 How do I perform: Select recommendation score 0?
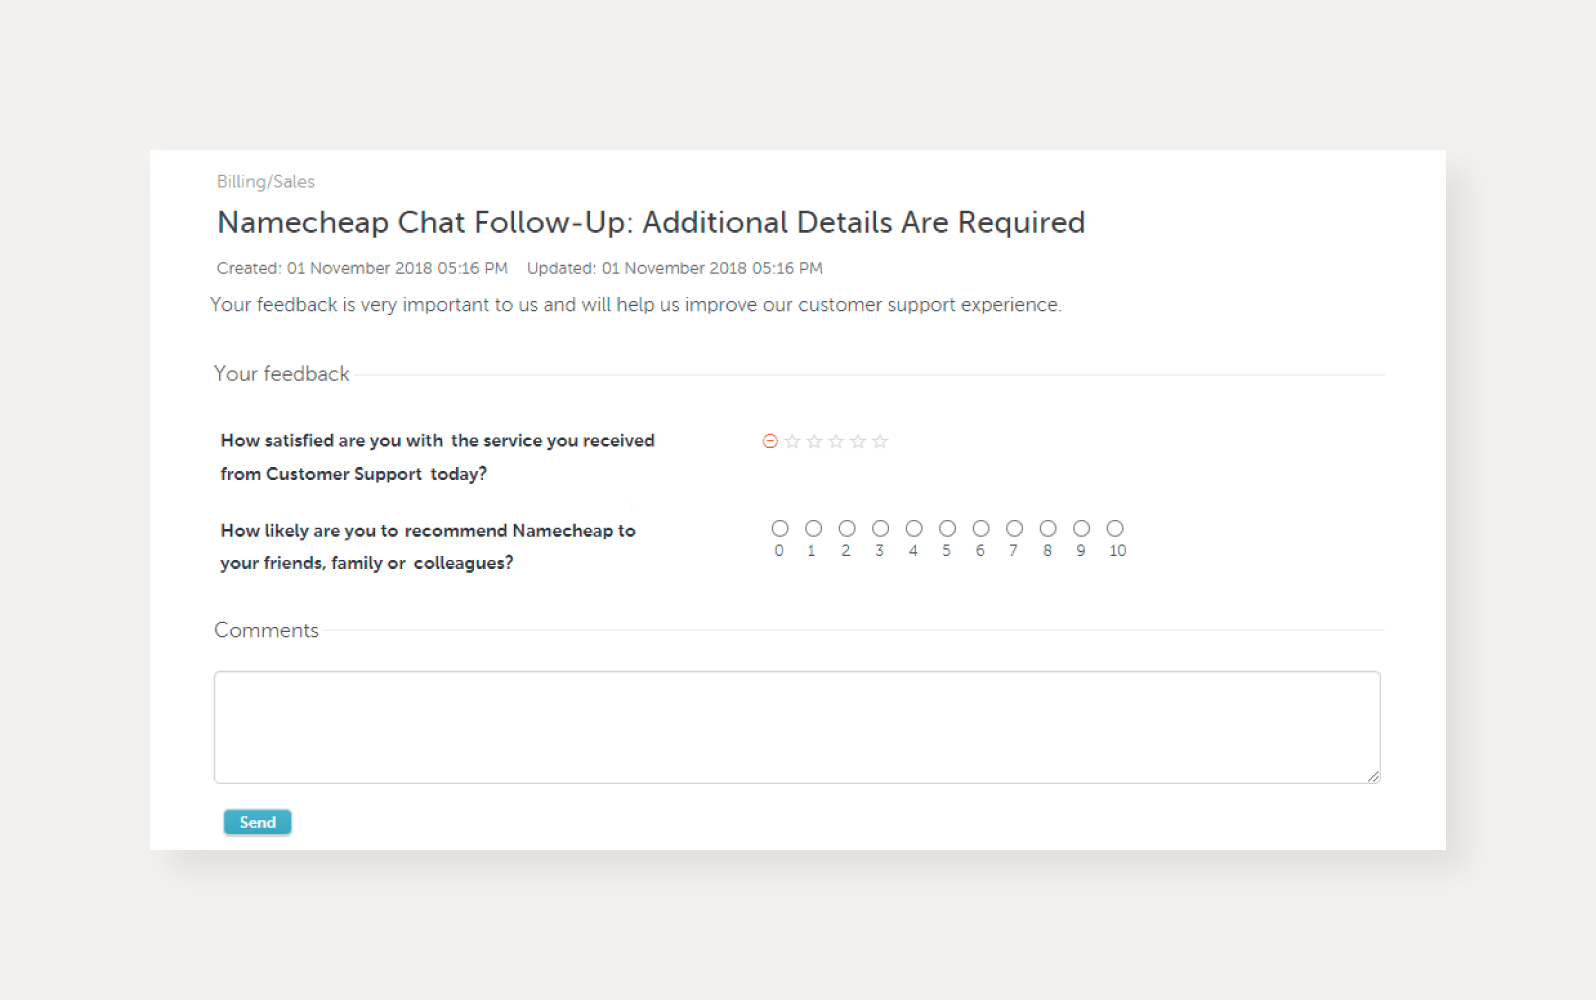tap(779, 528)
